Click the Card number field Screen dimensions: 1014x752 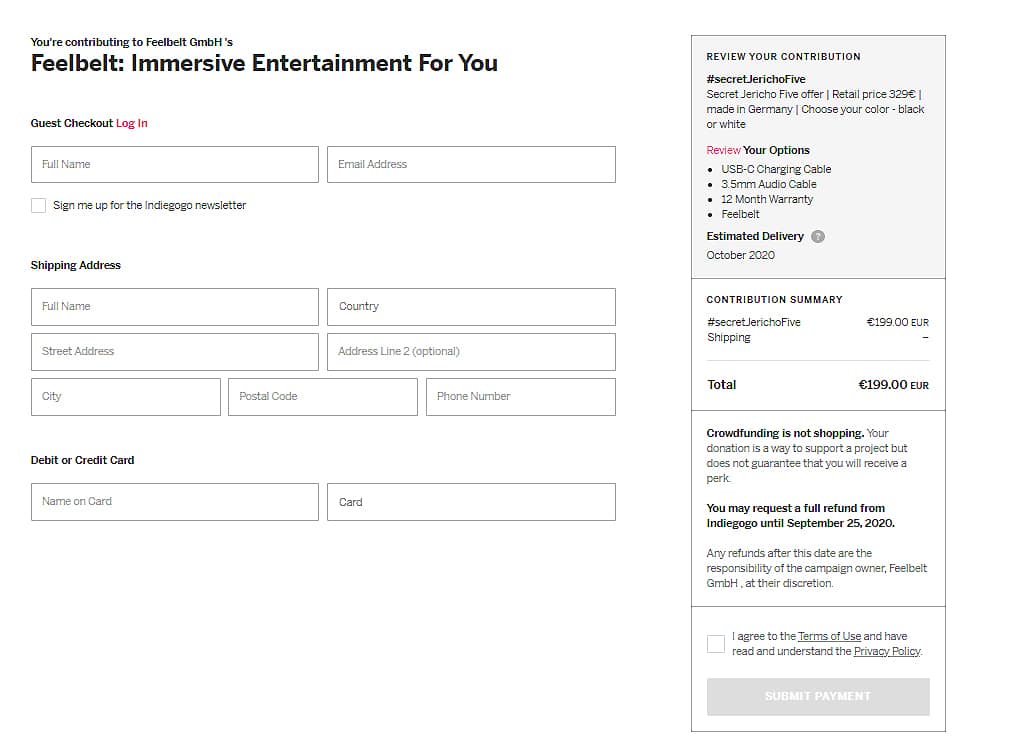pos(471,502)
